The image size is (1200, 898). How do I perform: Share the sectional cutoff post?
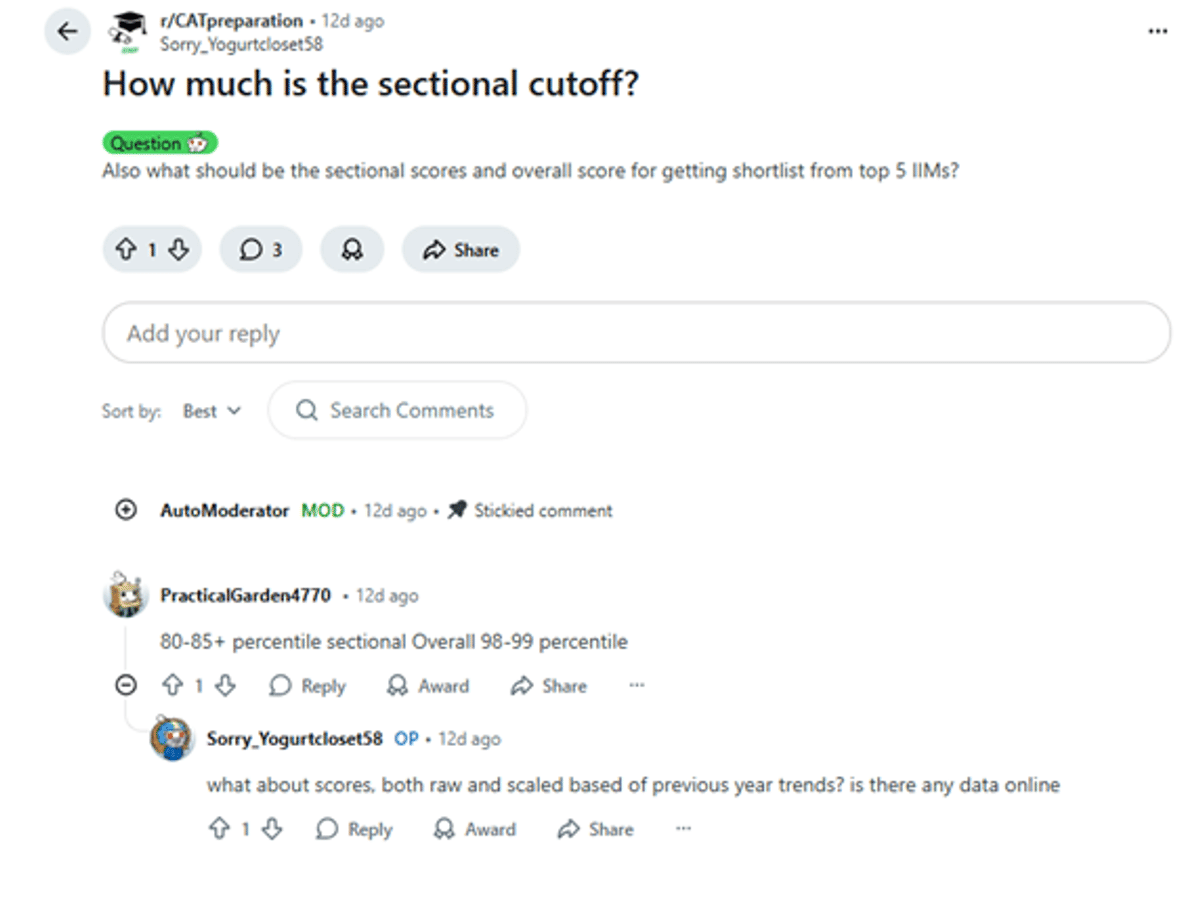coord(460,250)
